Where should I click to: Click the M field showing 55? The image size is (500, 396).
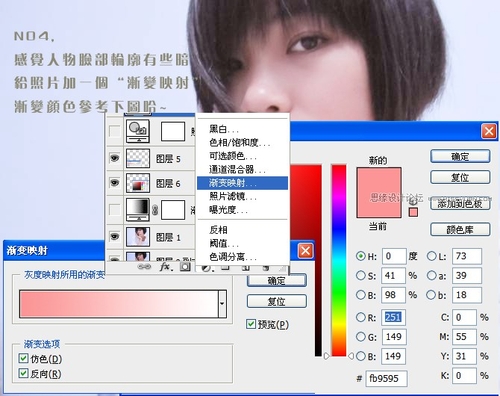coord(464,337)
